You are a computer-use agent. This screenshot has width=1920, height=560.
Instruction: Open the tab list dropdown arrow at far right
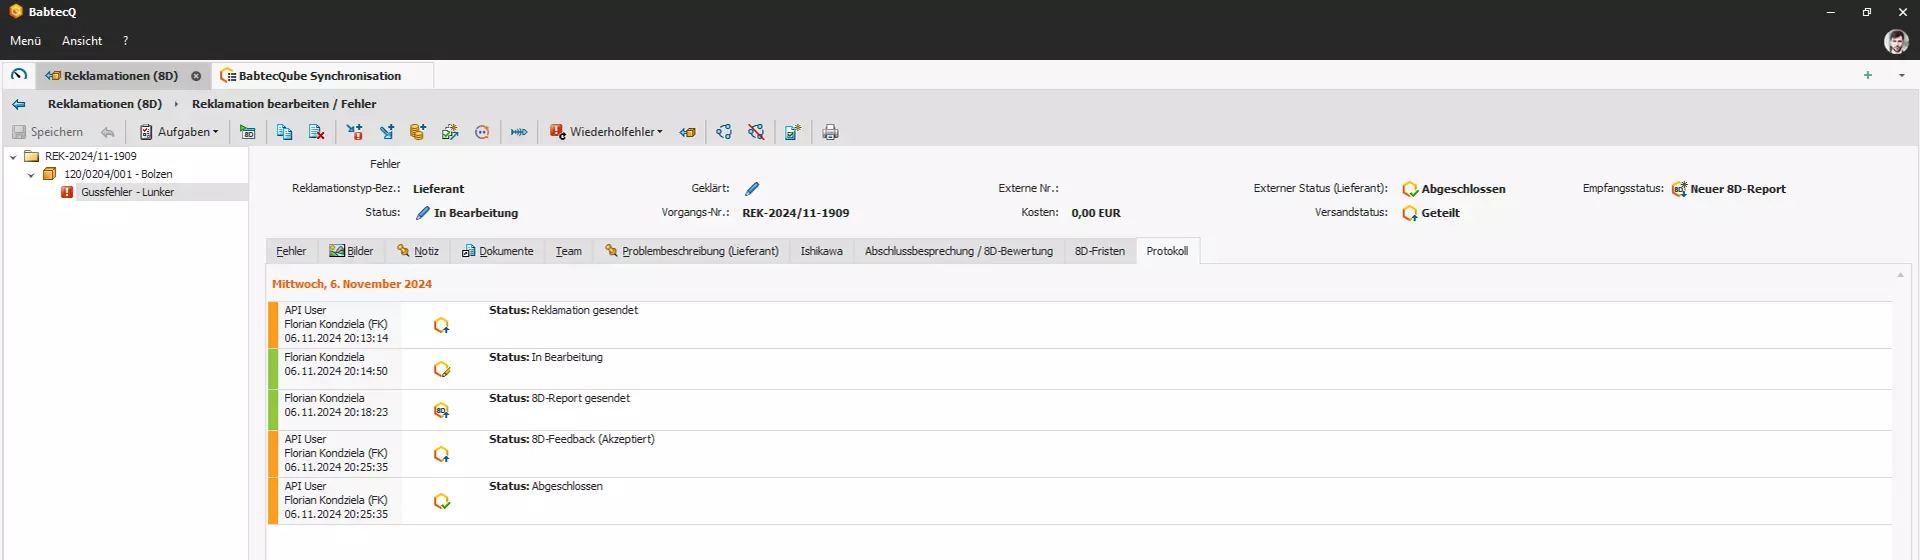click(x=1901, y=75)
